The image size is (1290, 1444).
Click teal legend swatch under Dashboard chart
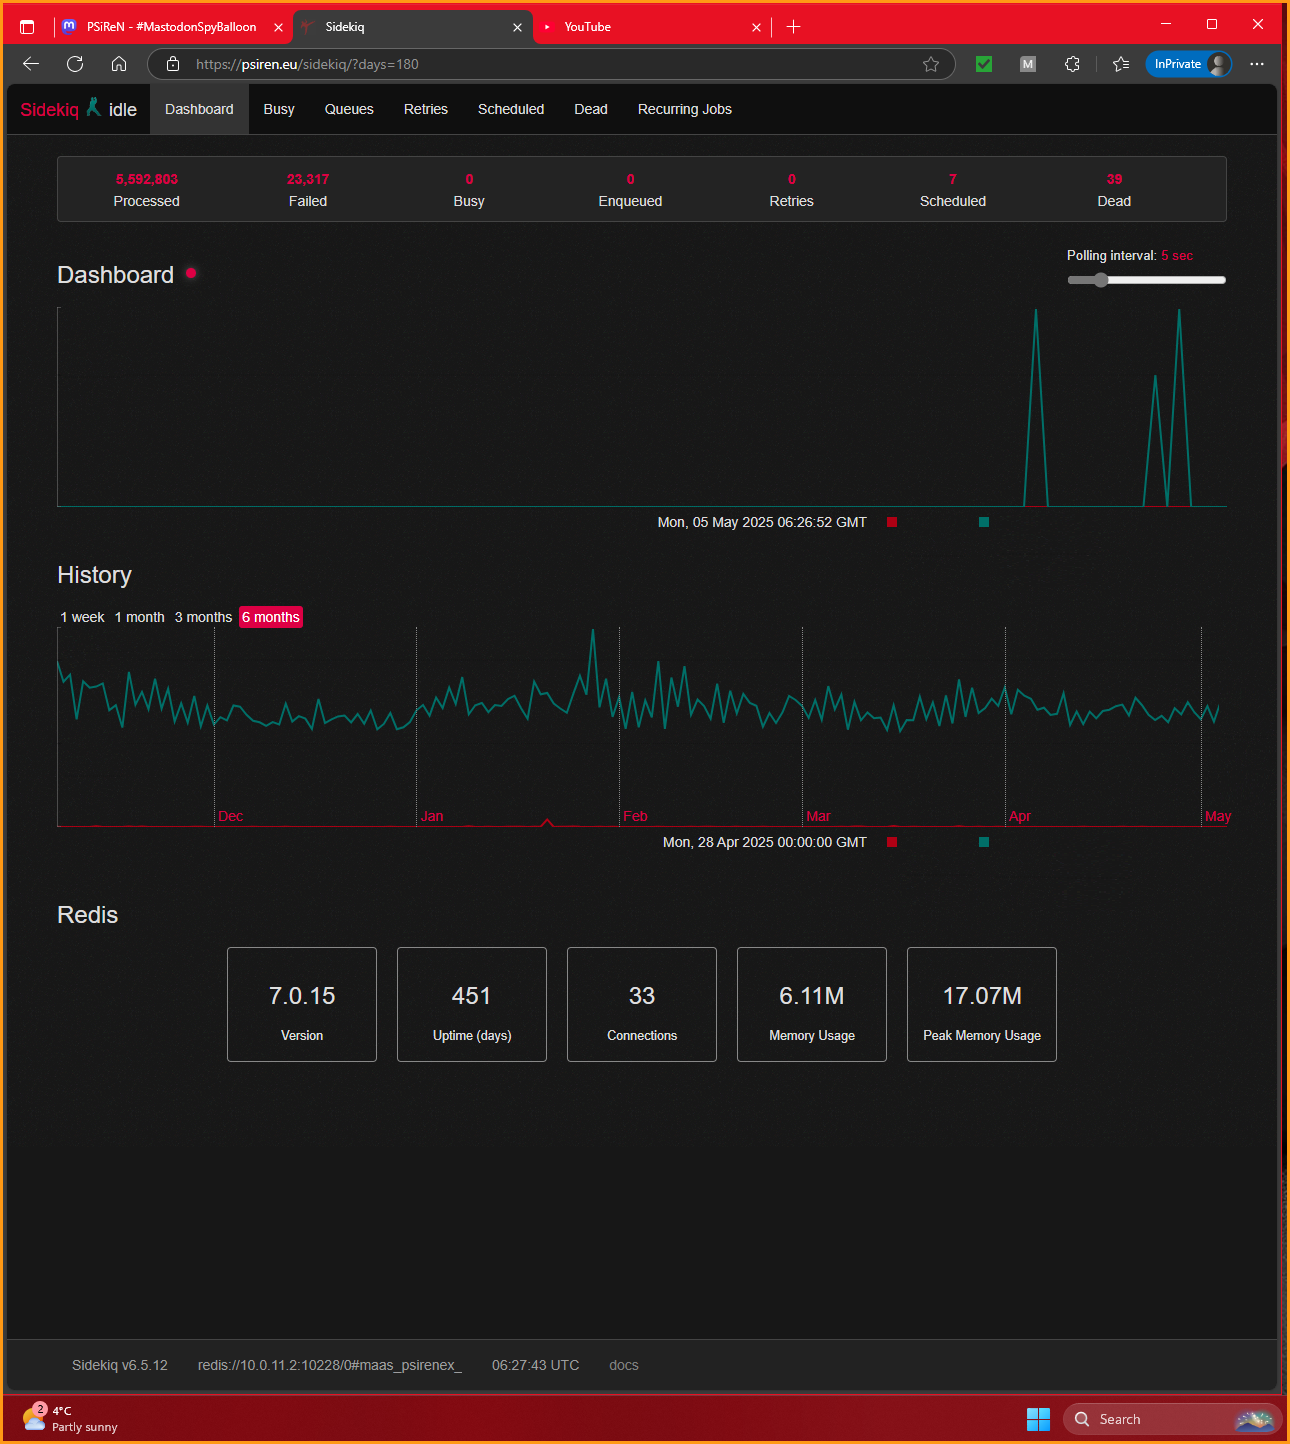[984, 522]
